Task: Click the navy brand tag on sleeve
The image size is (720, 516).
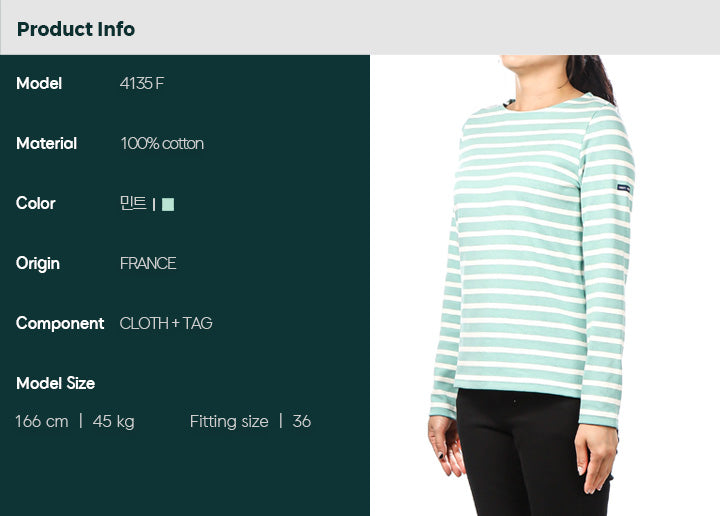Action: (x=623, y=188)
